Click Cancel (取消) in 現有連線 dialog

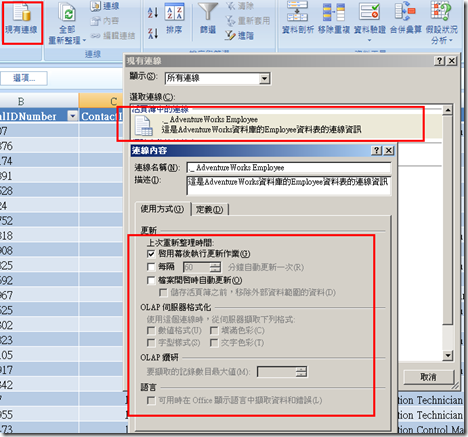point(429,377)
